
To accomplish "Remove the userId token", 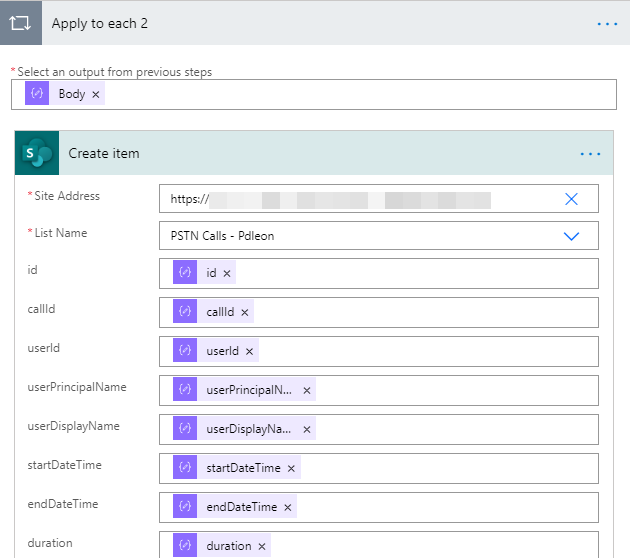I will (248, 351).
